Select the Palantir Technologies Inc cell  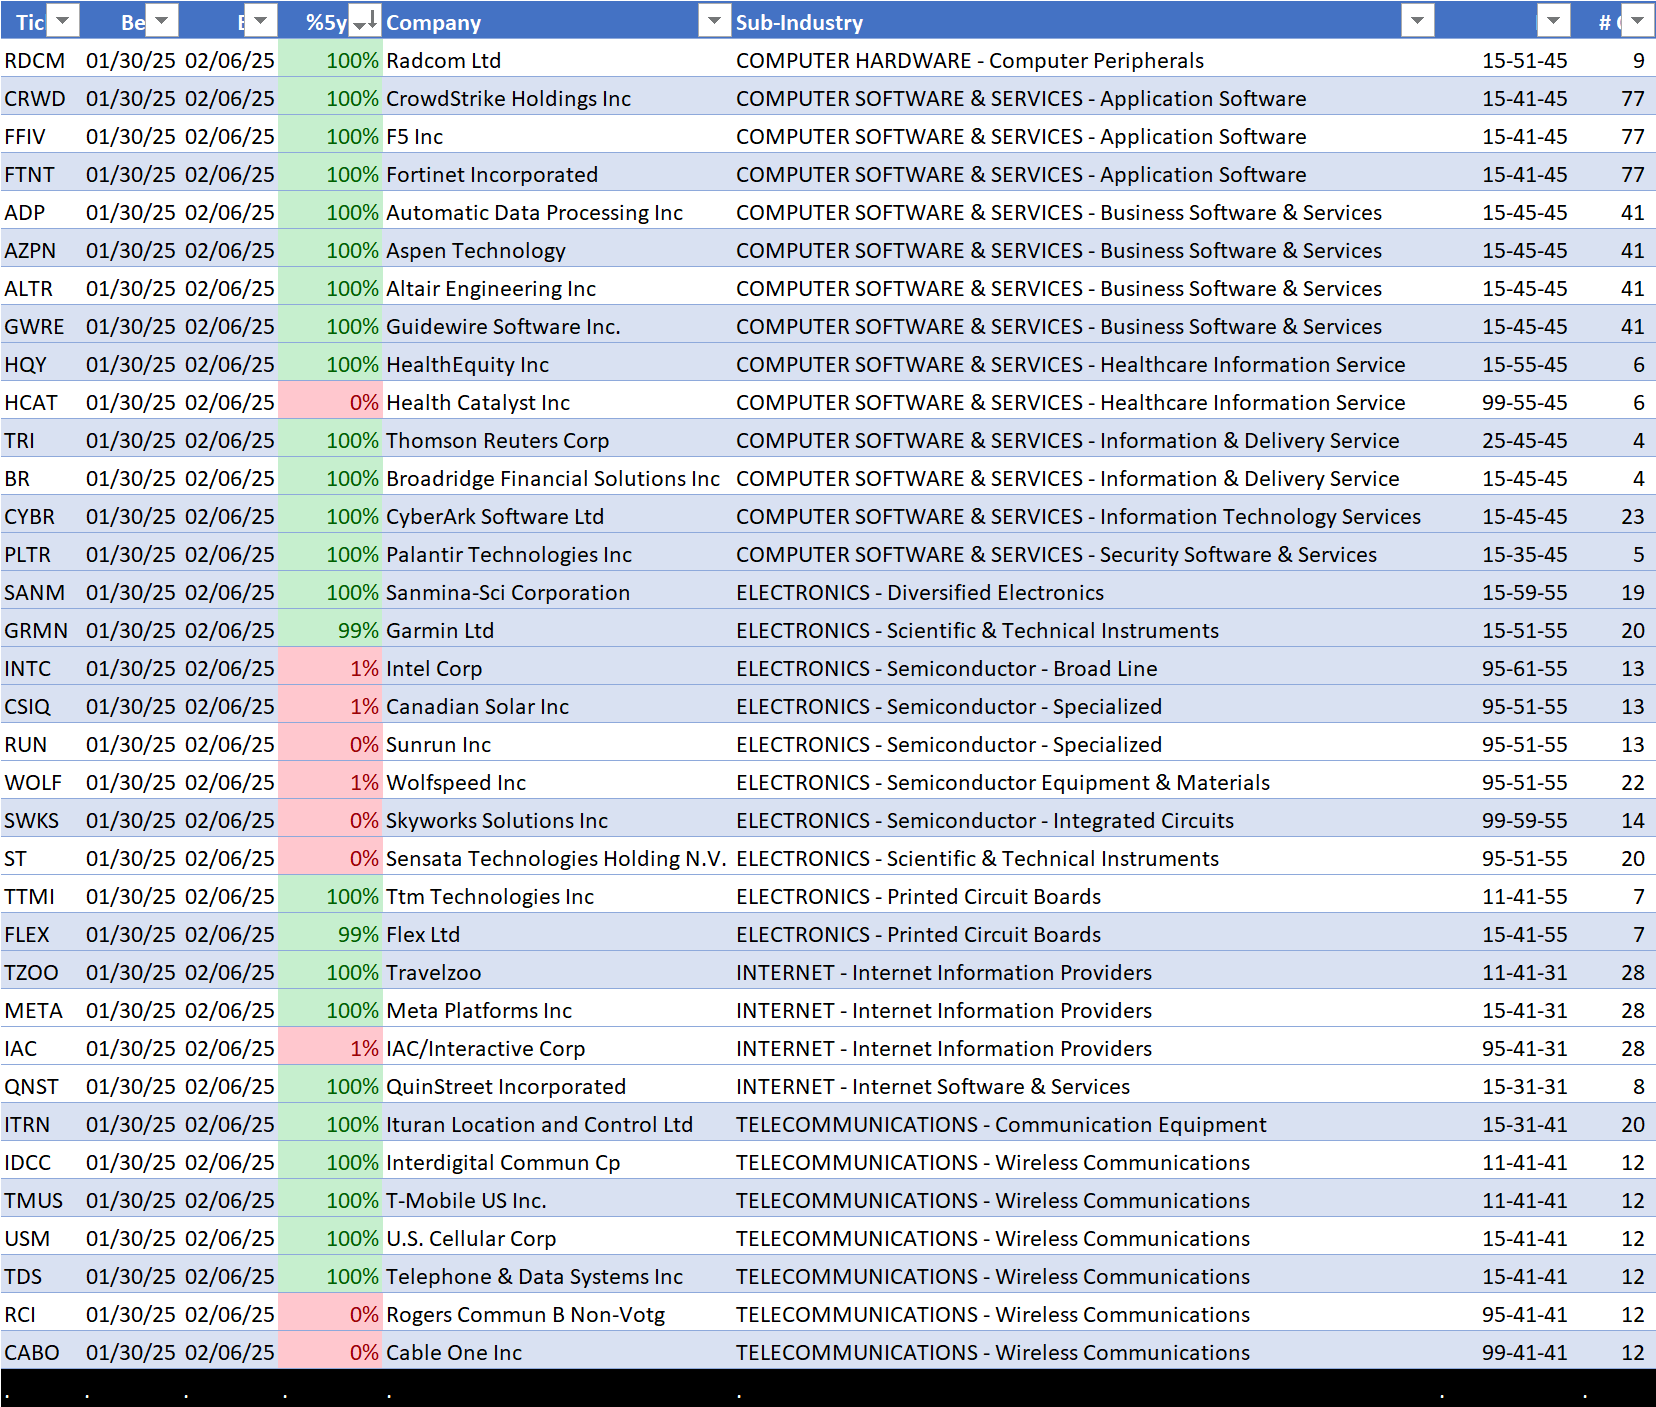(x=557, y=554)
